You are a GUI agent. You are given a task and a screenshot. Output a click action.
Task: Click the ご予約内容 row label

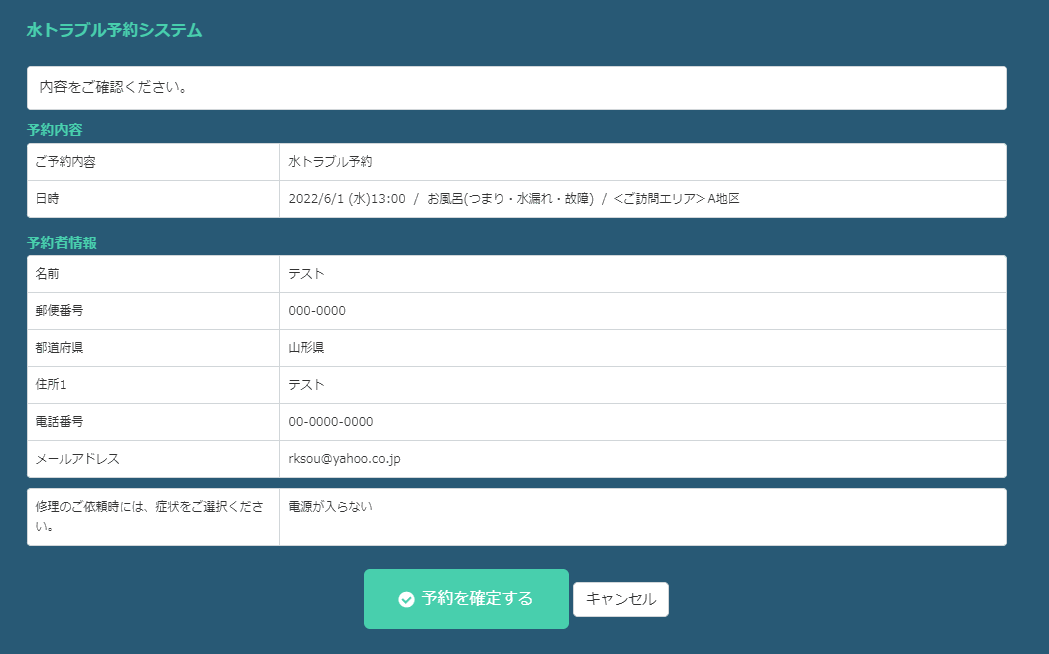65,161
